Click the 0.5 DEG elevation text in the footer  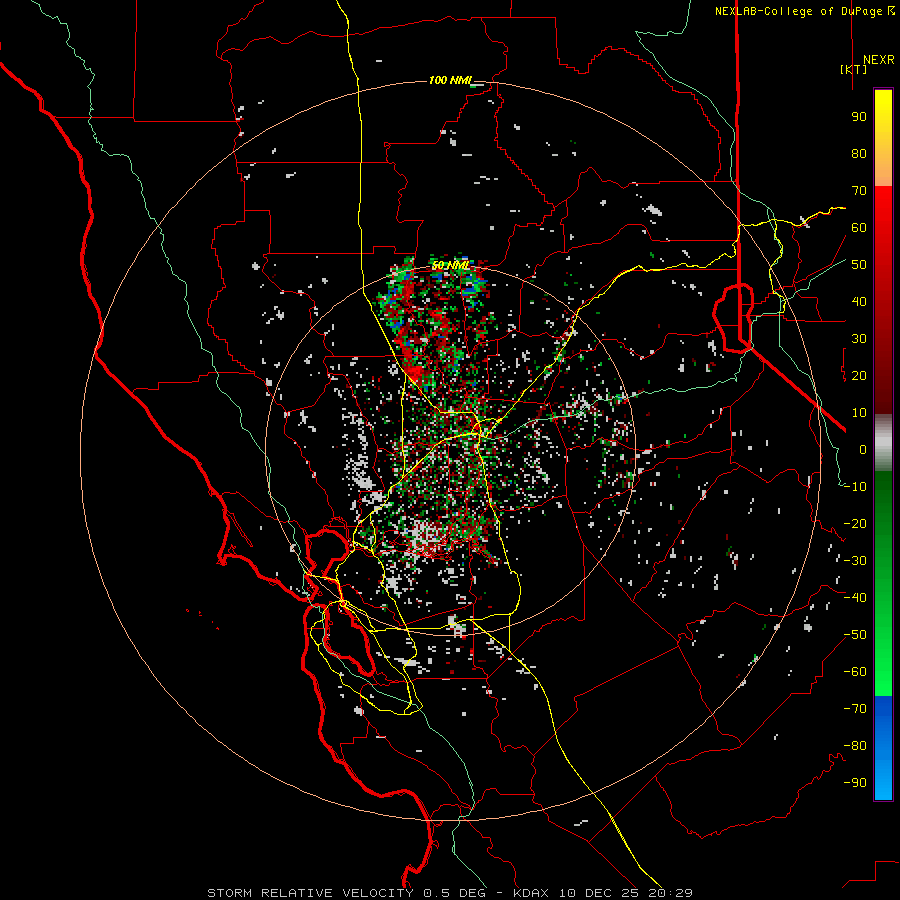(x=454, y=893)
